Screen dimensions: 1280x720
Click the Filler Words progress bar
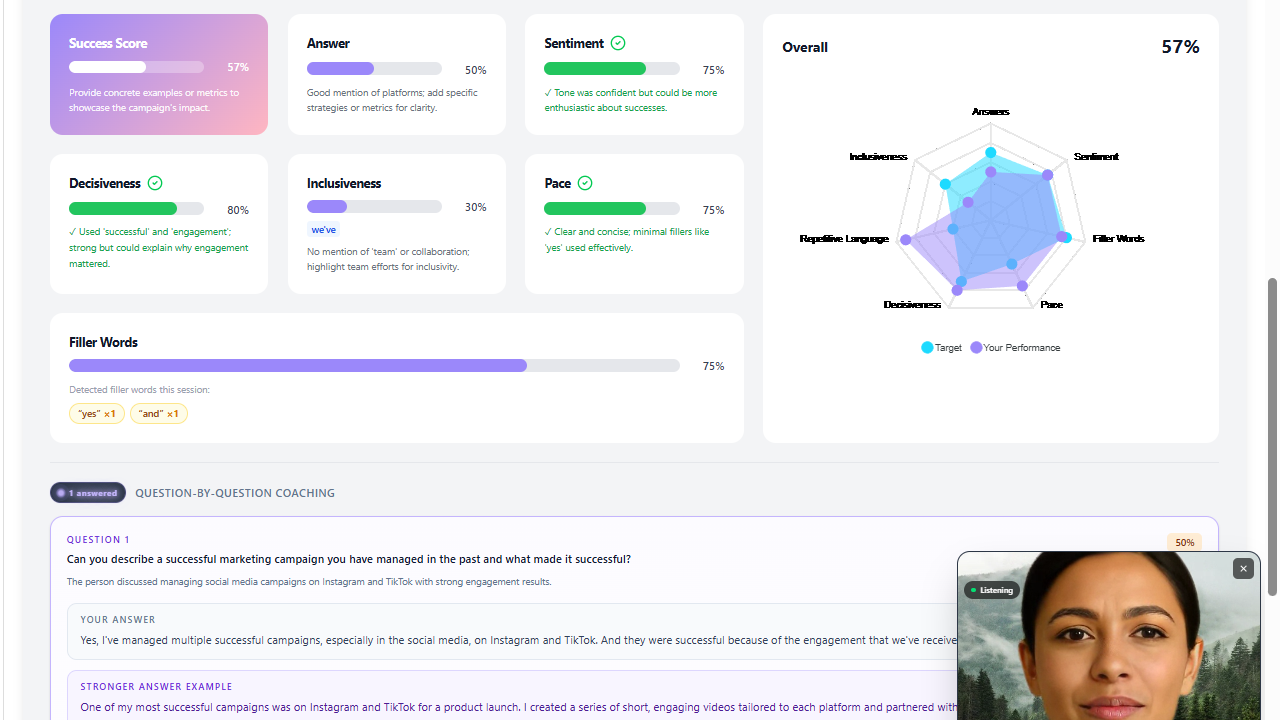tap(374, 366)
